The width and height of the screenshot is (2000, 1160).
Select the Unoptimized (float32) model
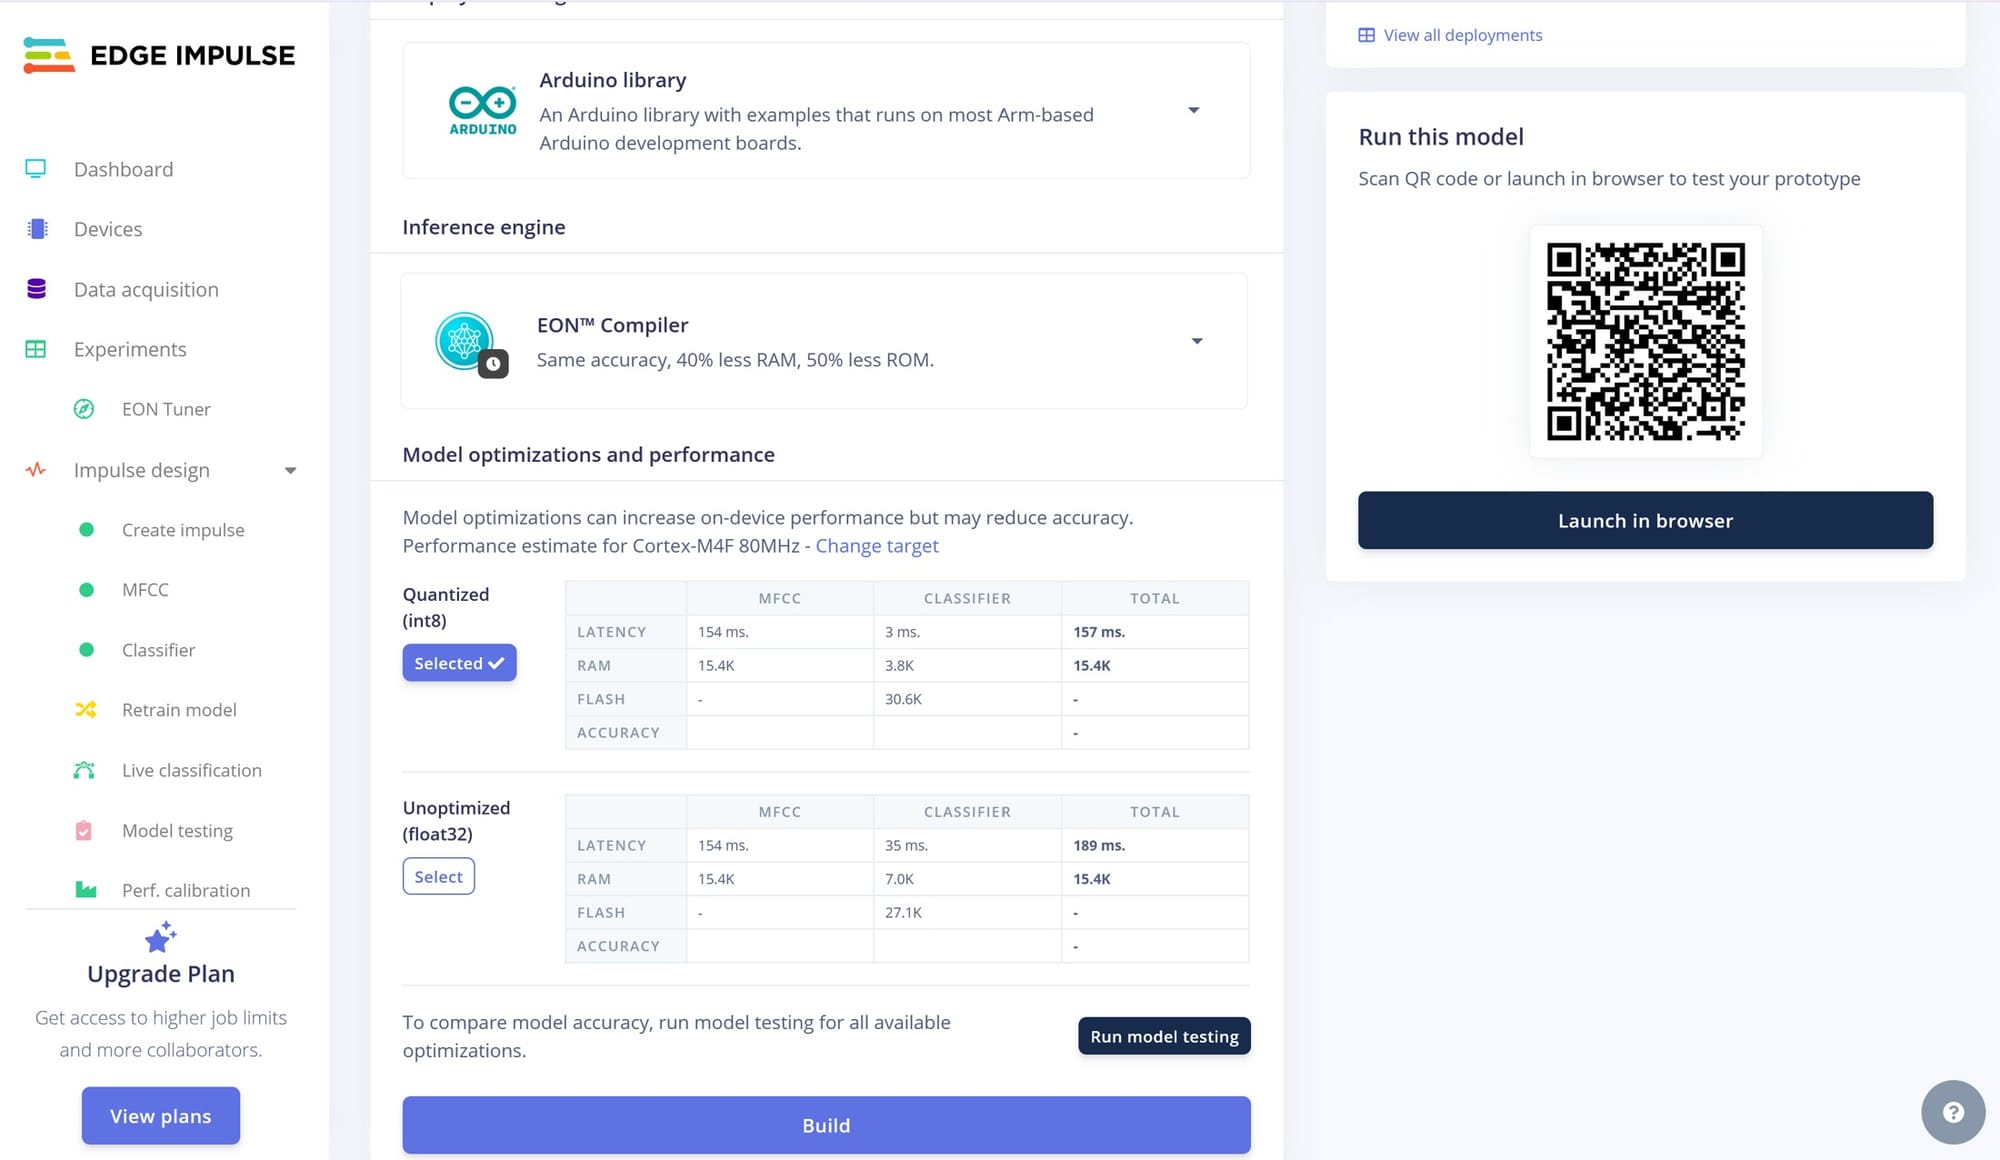point(438,876)
